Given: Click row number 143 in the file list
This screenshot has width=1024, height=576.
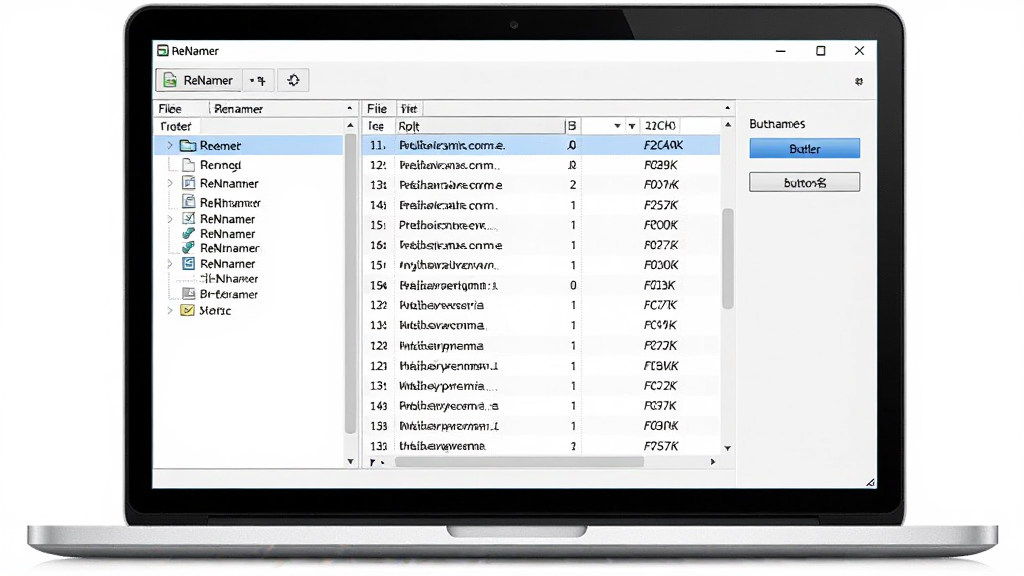Looking at the screenshot, I should point(379,406).
